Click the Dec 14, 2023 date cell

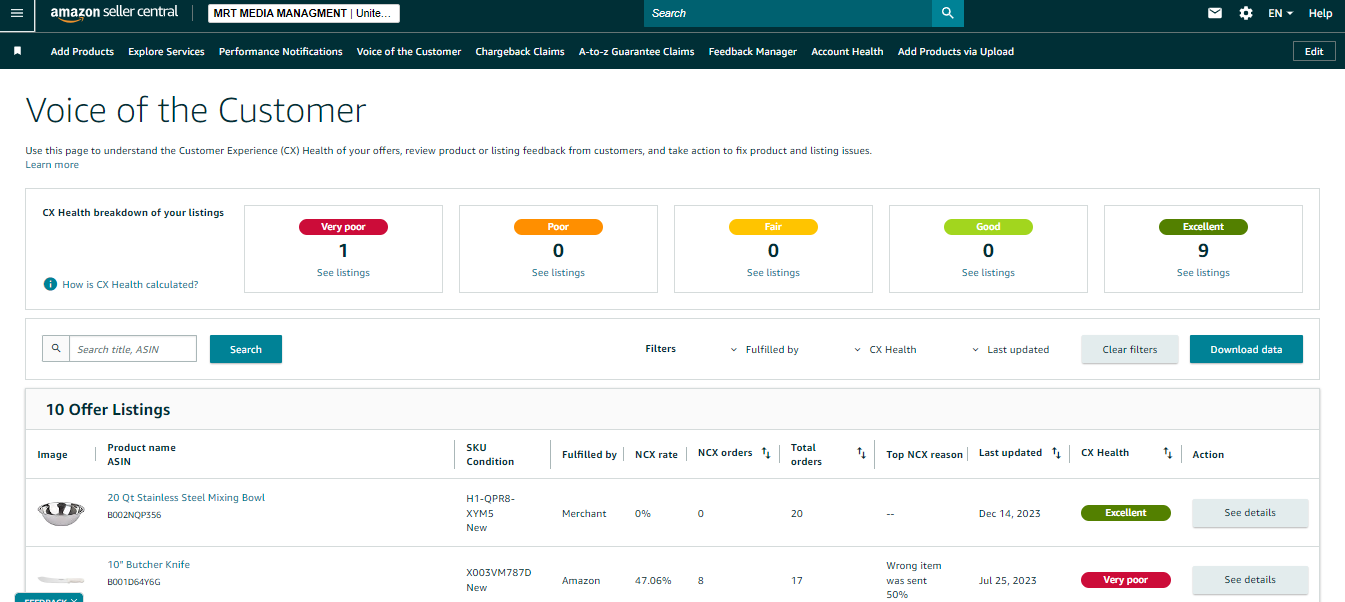point(1009,513)
